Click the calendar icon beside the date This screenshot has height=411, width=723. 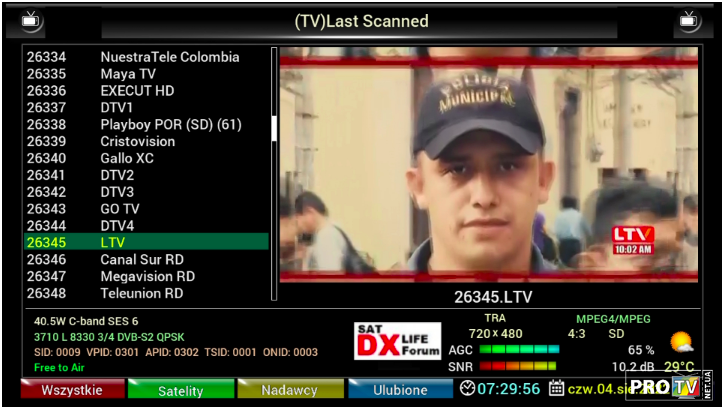click(556, 389)
